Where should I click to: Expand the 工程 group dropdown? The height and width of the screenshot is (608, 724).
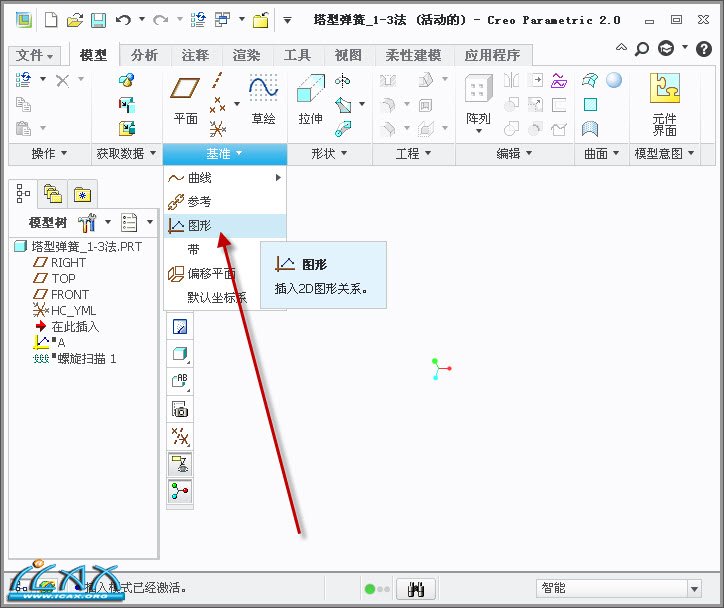point(413,154)
